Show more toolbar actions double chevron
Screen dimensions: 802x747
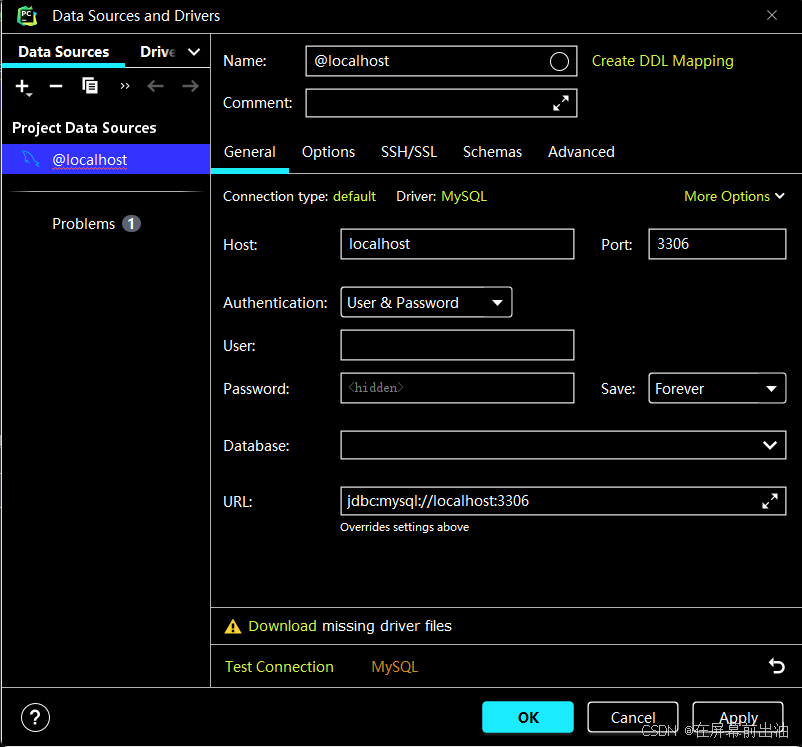click(x=125, y=86)
